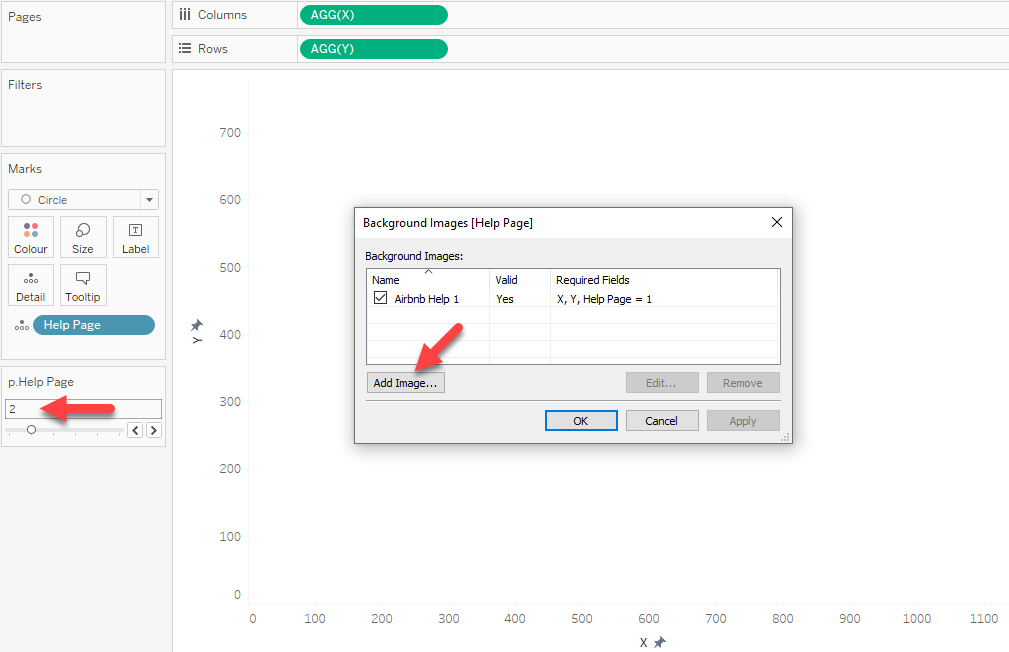Sort background images by Name column

point(386,280)
